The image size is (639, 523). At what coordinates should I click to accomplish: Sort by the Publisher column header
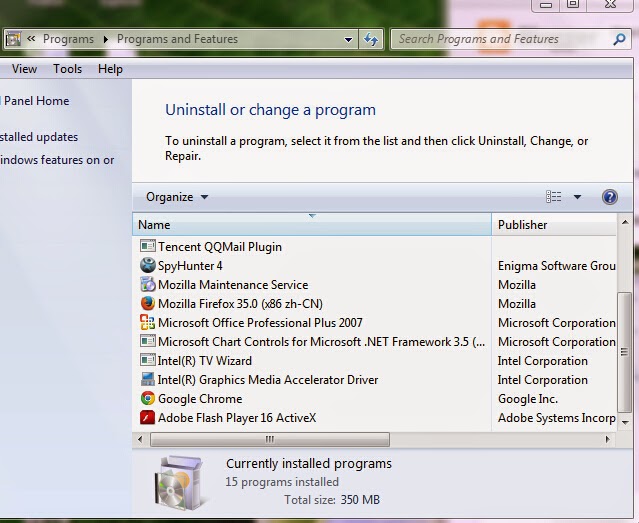(x=554, y=225)
